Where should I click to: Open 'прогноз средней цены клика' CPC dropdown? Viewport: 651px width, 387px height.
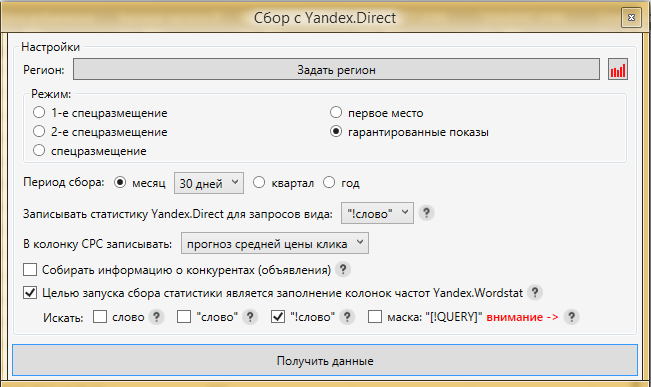click(275, 243)
